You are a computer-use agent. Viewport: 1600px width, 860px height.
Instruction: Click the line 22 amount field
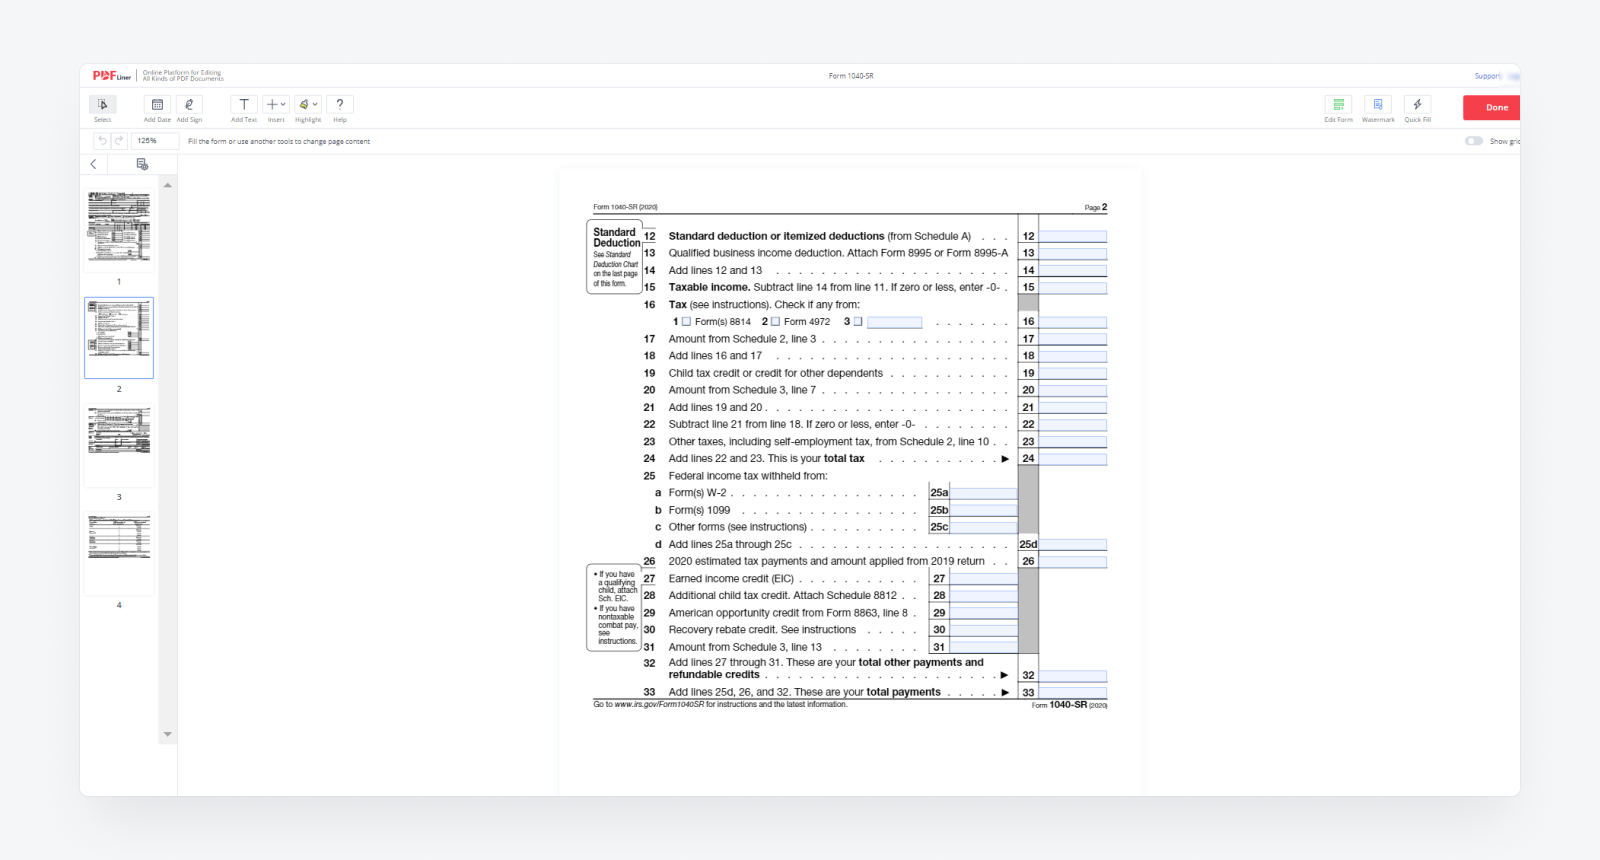click(x=1073, y=424)
